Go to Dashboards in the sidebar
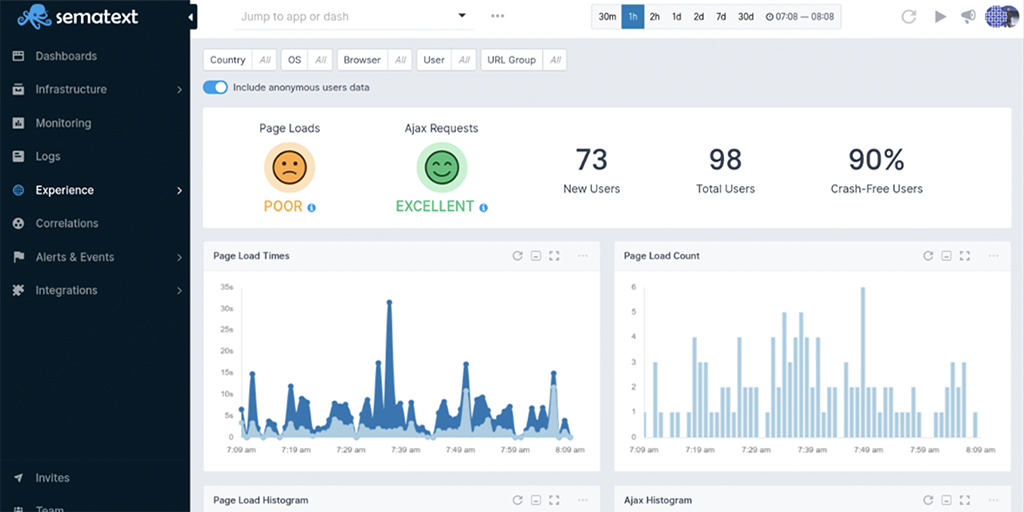The image size is (1024, 512). [66, 56]
